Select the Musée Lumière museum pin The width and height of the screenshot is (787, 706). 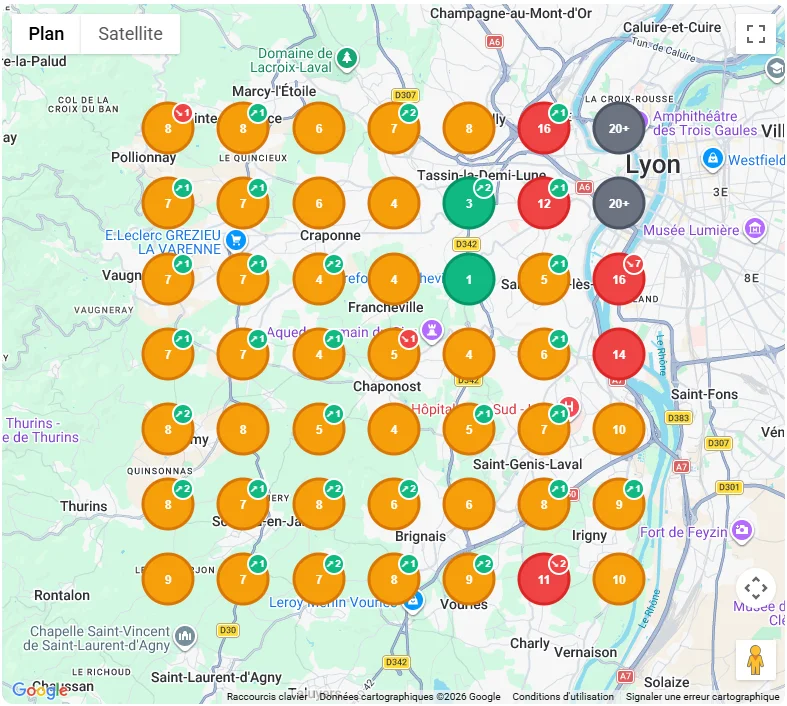[x=755, y=229]
